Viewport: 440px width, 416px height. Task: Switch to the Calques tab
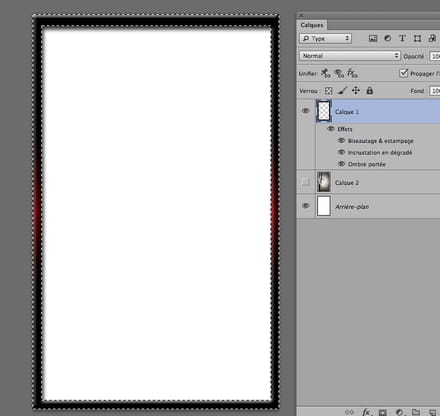pyautogui.click(x=312, y=25)
